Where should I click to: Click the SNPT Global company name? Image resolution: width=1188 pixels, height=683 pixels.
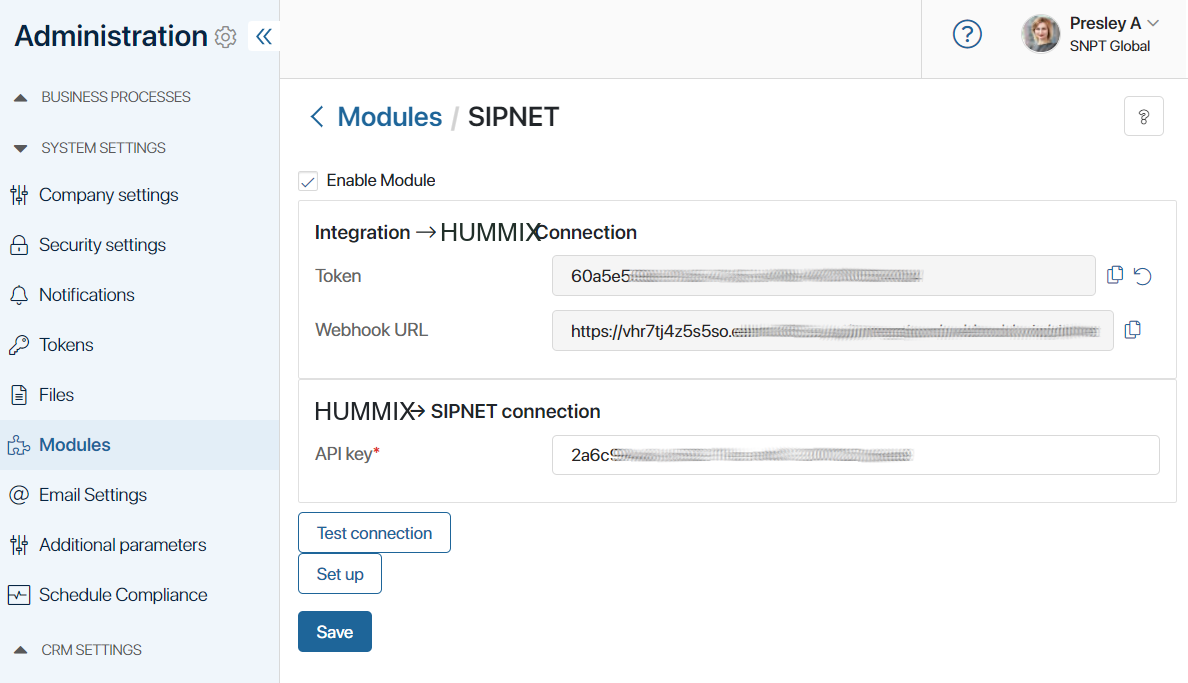(1109, 46)
